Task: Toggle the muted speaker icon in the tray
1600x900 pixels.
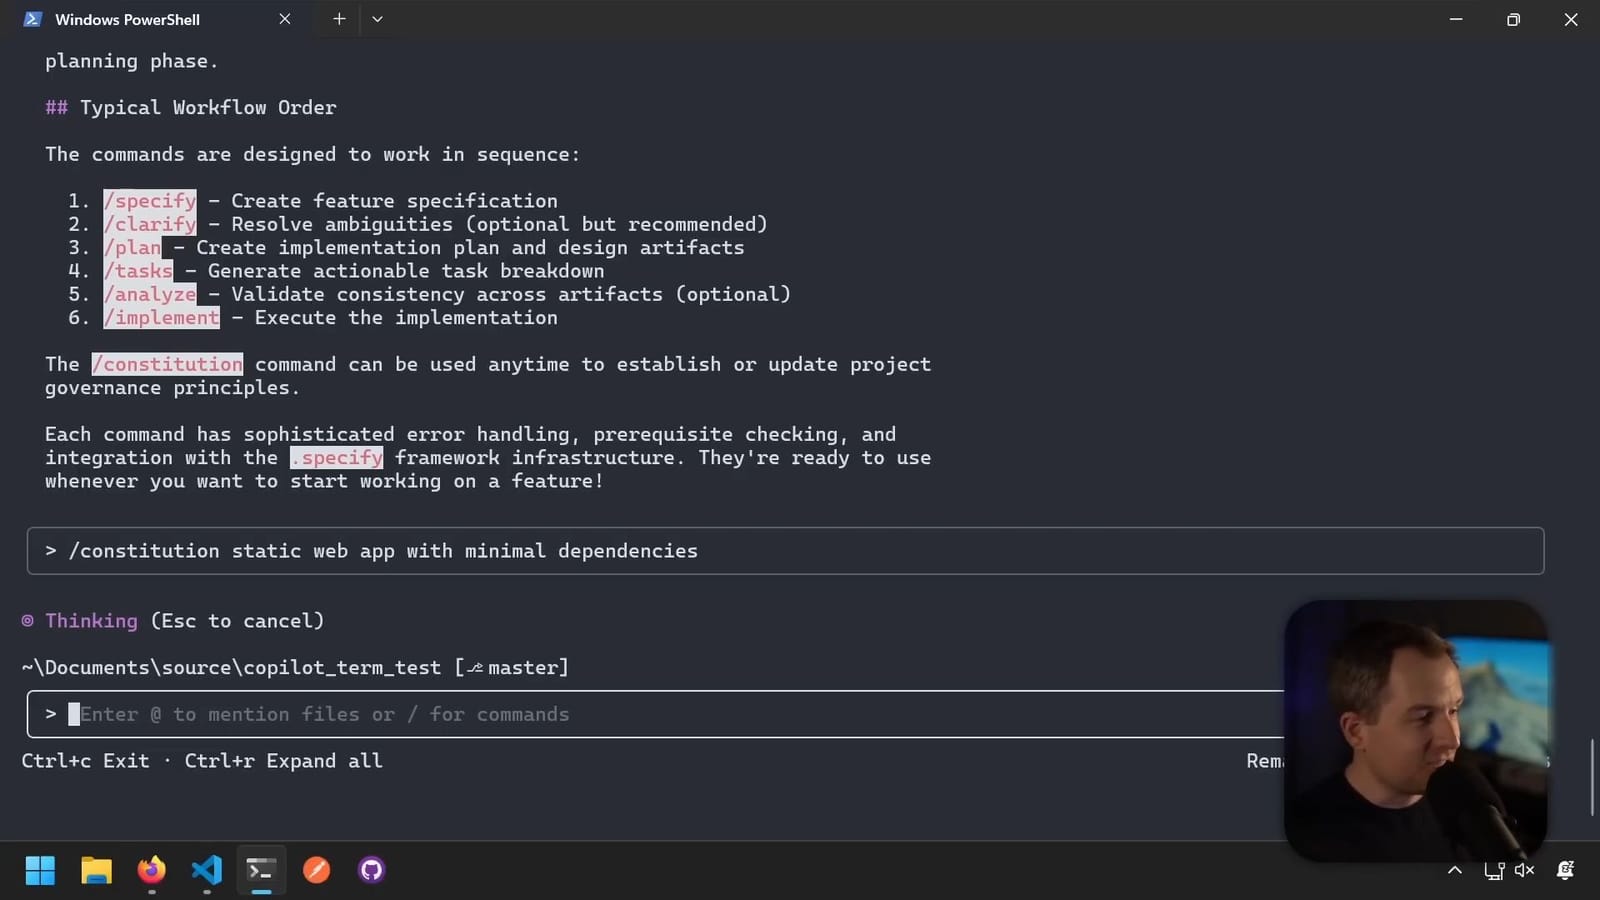Action: (1524, 870)
